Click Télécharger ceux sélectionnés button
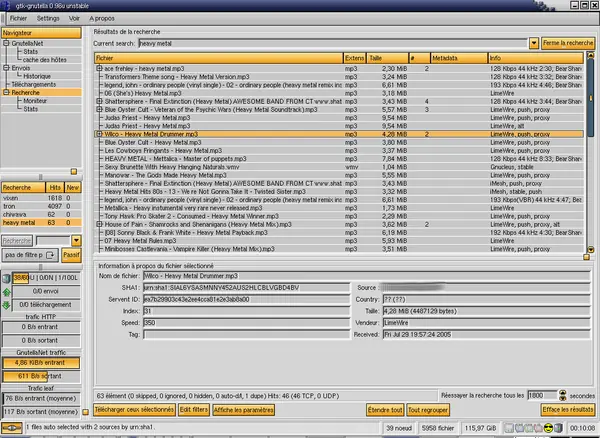The height and width of the screenshot is (438, 600). coord(135,411)
